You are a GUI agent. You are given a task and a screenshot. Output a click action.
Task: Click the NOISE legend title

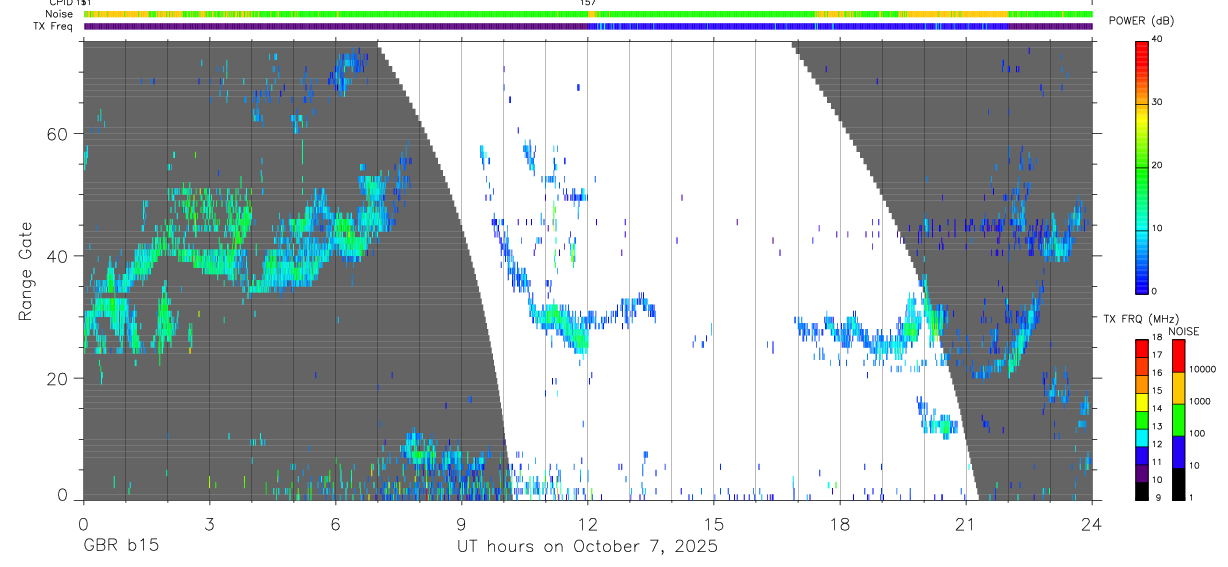(x=1184, y=331)
